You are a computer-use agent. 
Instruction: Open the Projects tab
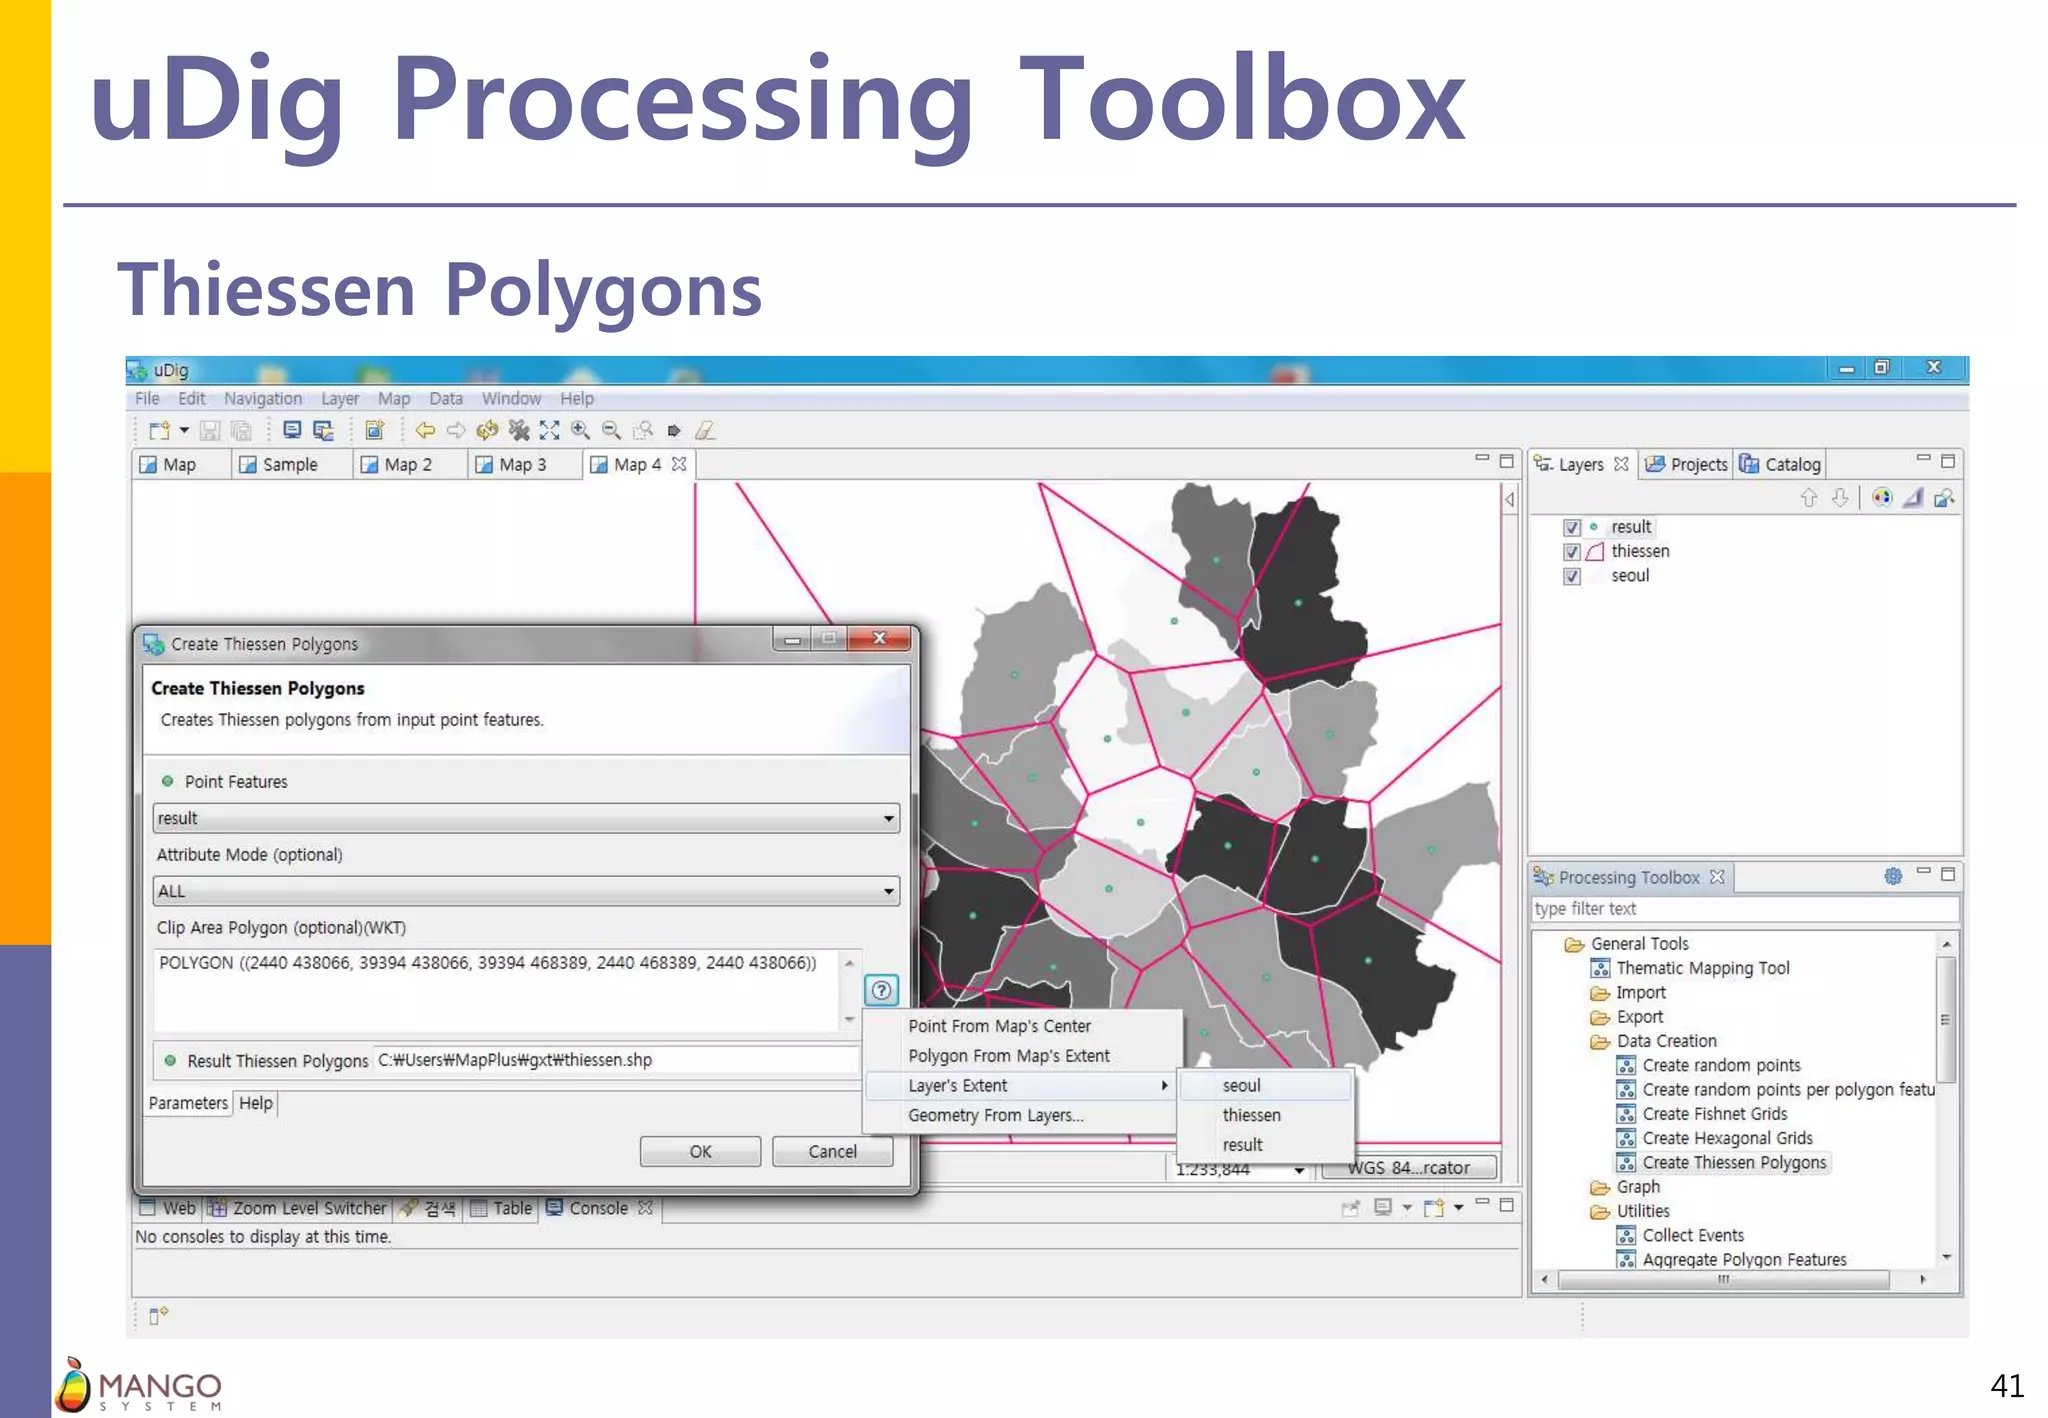[x=1687, y=465]
